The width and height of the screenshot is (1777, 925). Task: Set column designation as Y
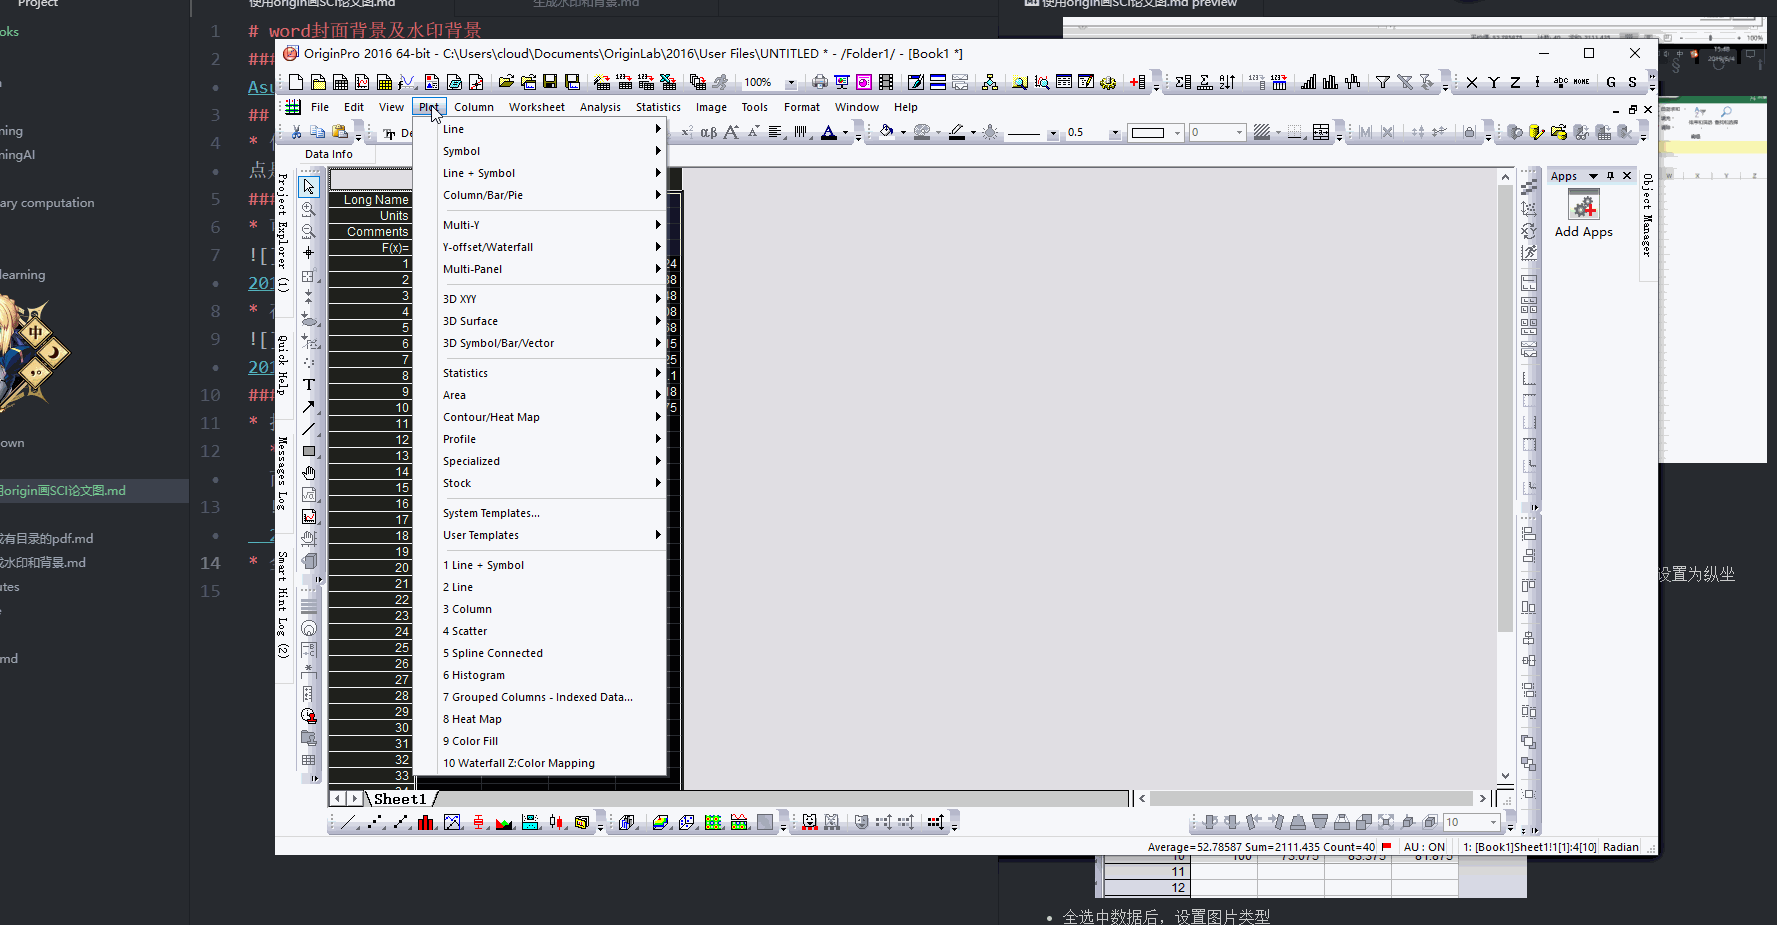click(x=1494, y=82)
